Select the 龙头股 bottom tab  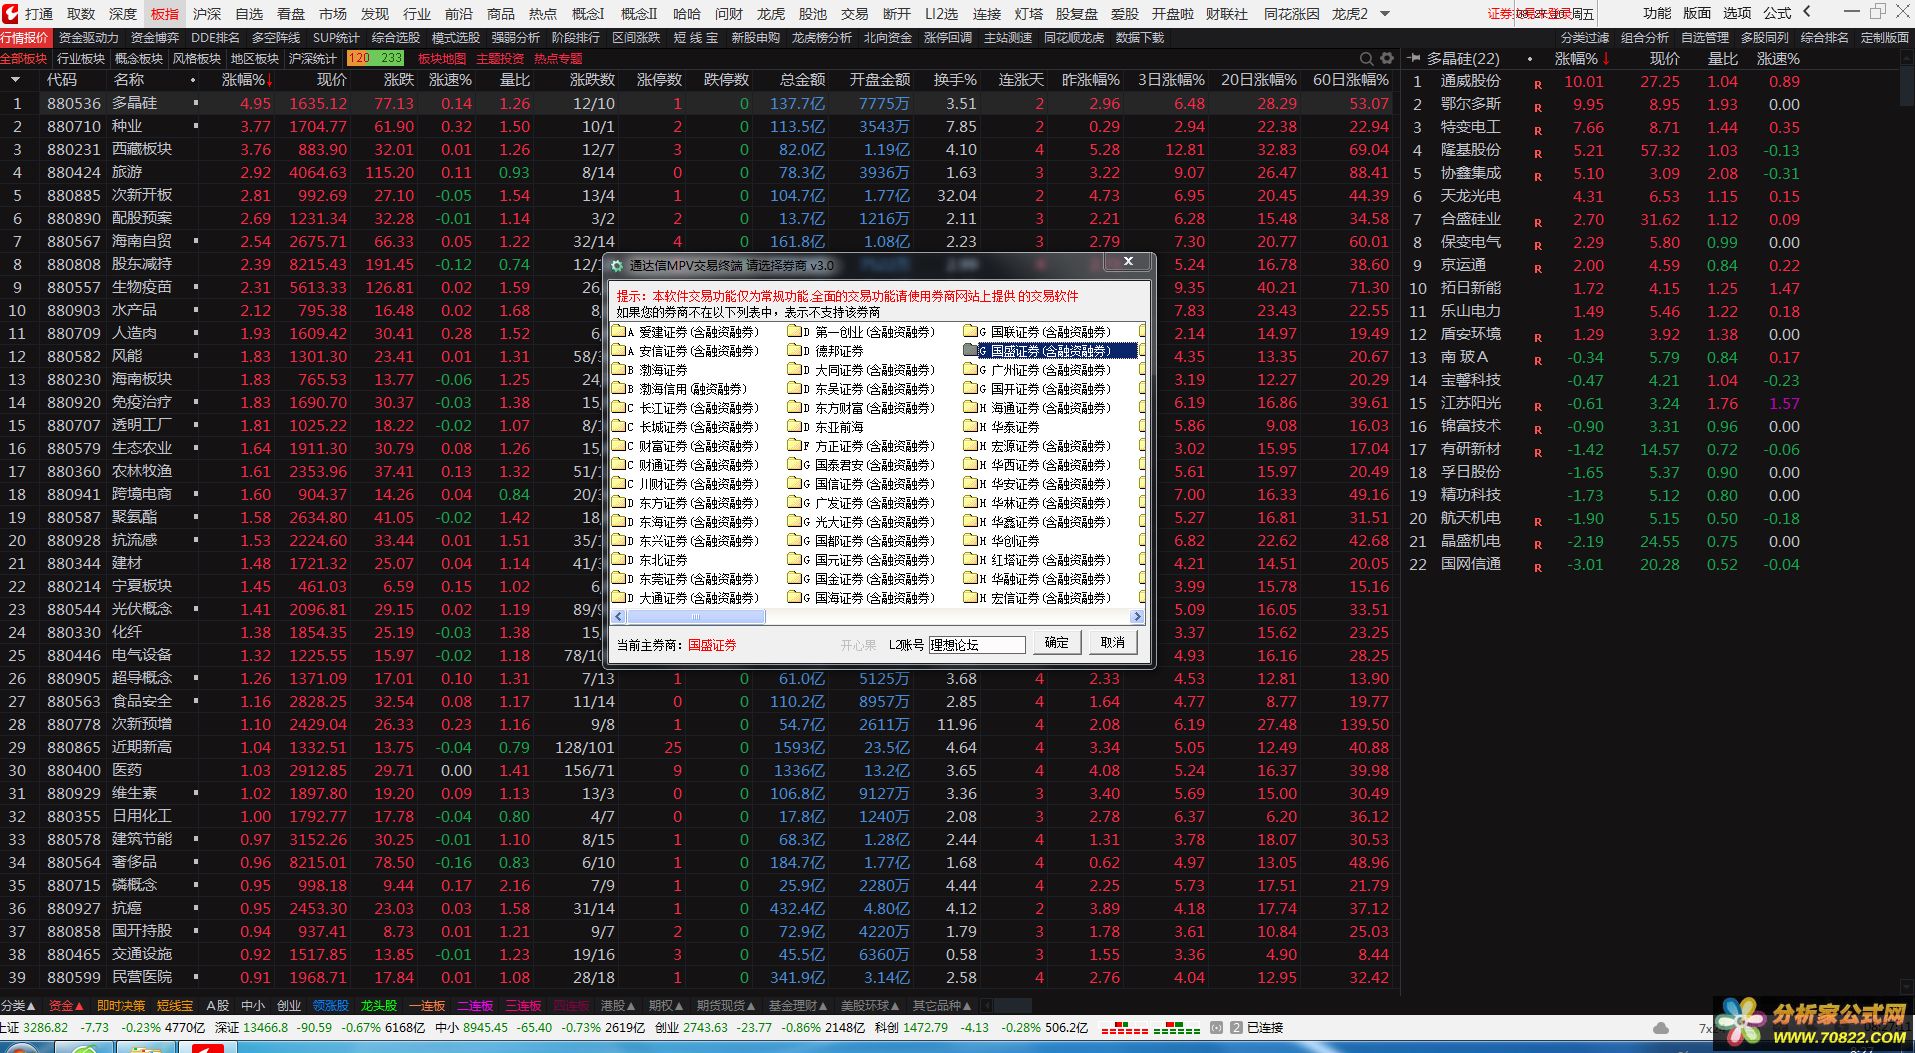[x=379, y=1005]
